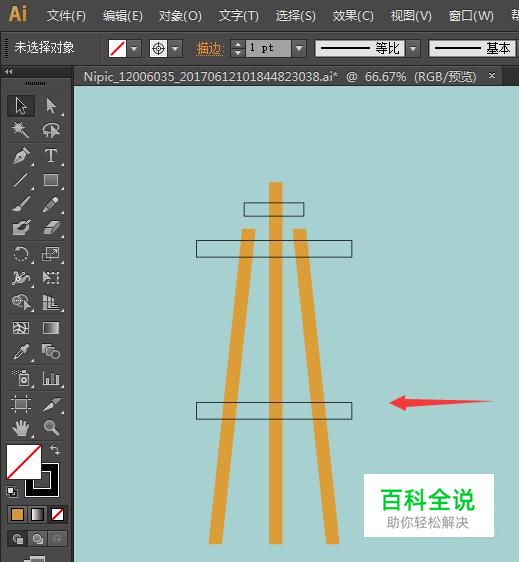Select the Warp tool

[21, 278]
